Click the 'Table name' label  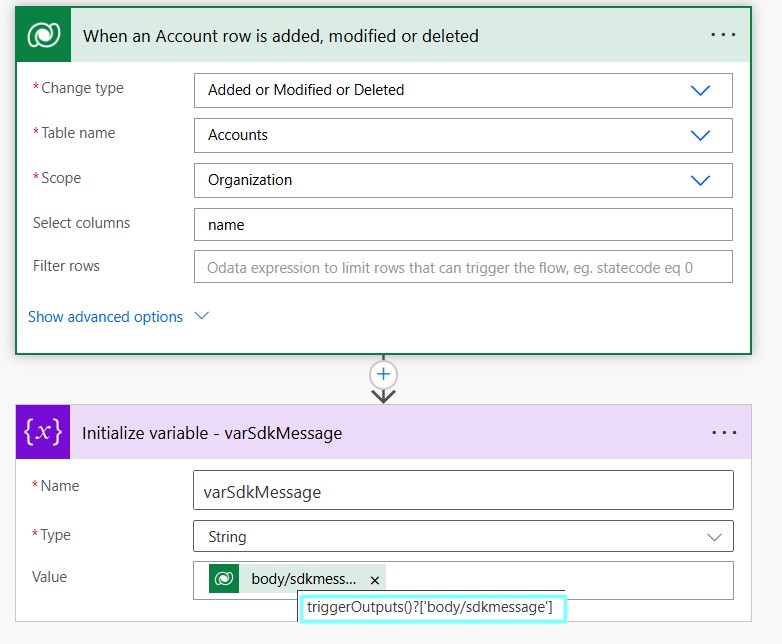coord(78,133)
